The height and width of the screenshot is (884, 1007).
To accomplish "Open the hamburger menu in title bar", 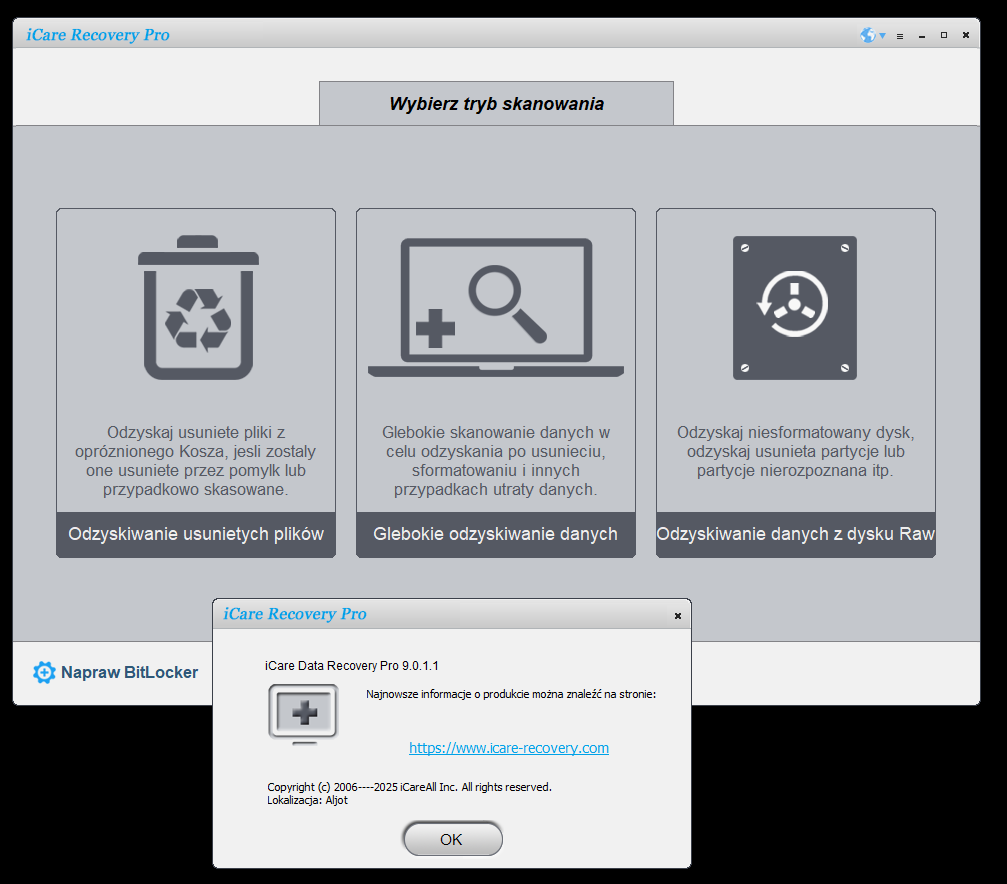I will click(x=900, y=37).
